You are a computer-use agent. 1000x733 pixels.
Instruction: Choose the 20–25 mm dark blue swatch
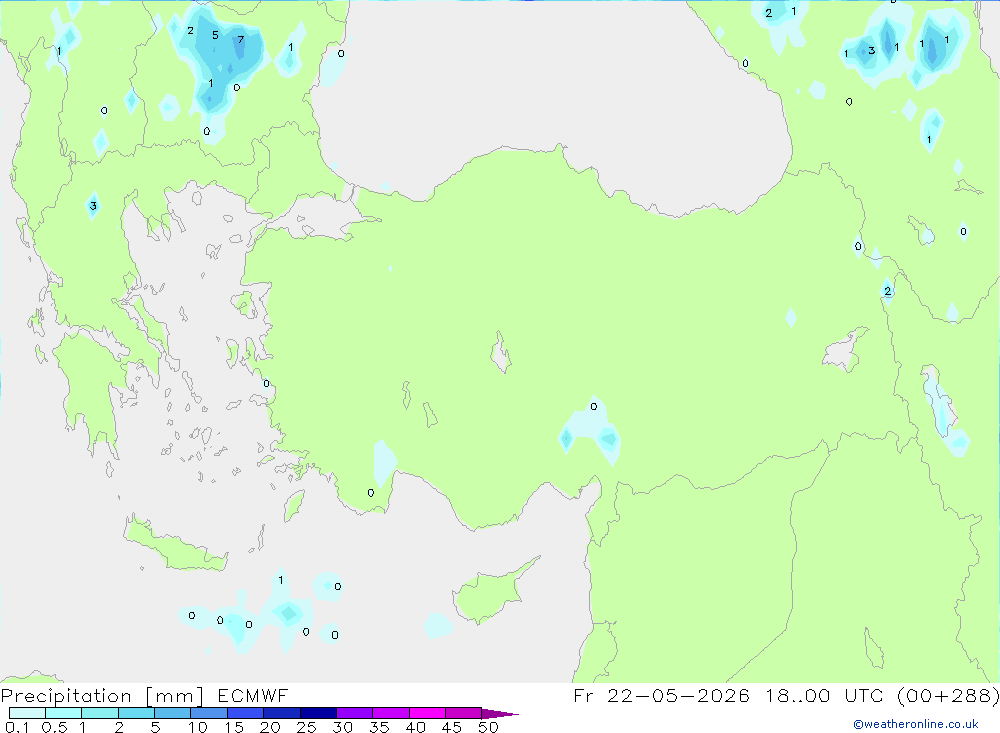pos(281,713)
